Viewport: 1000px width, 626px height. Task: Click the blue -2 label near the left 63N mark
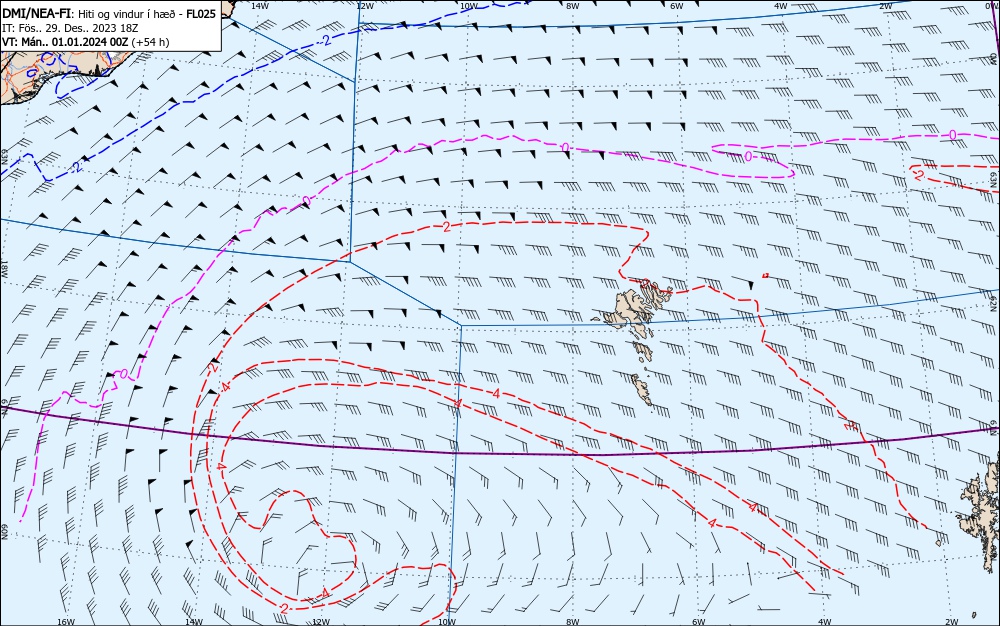pyautogui.click(x=75, y=167)
